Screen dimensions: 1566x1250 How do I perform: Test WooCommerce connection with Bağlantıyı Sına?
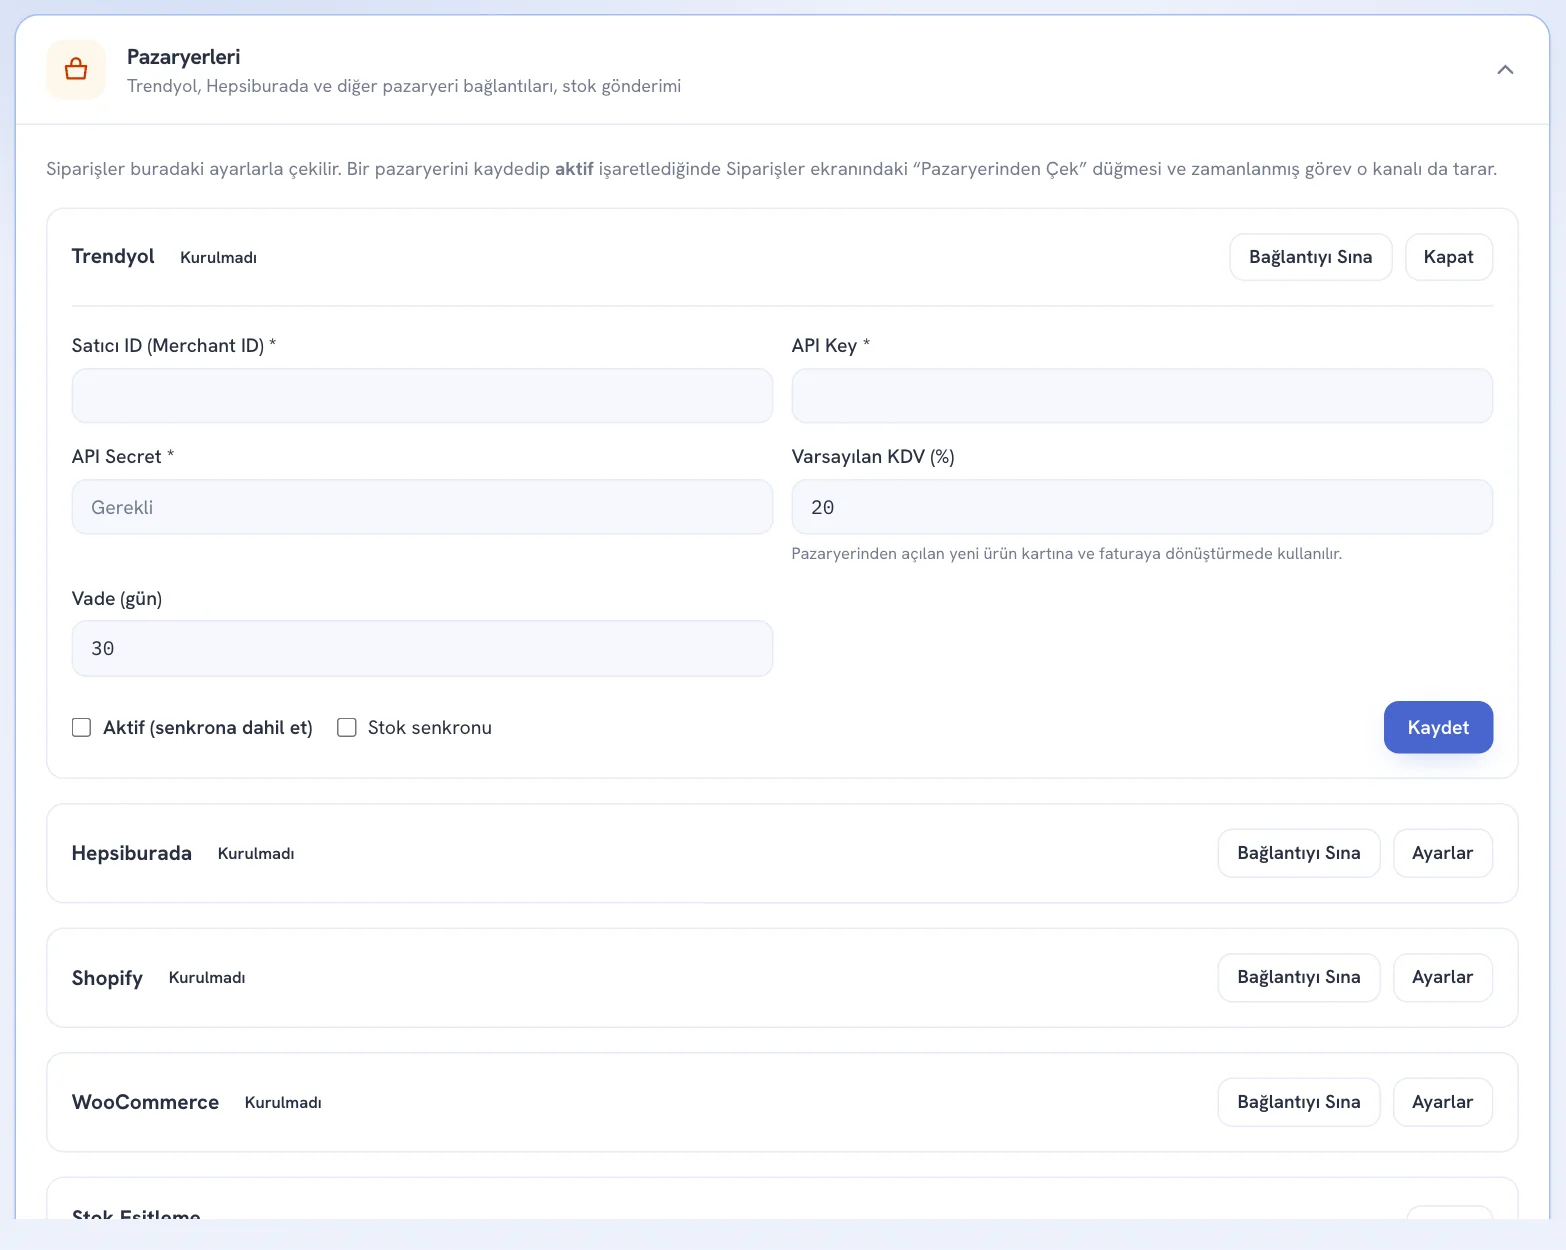pyautogui.click(x=1298, y=1102)
